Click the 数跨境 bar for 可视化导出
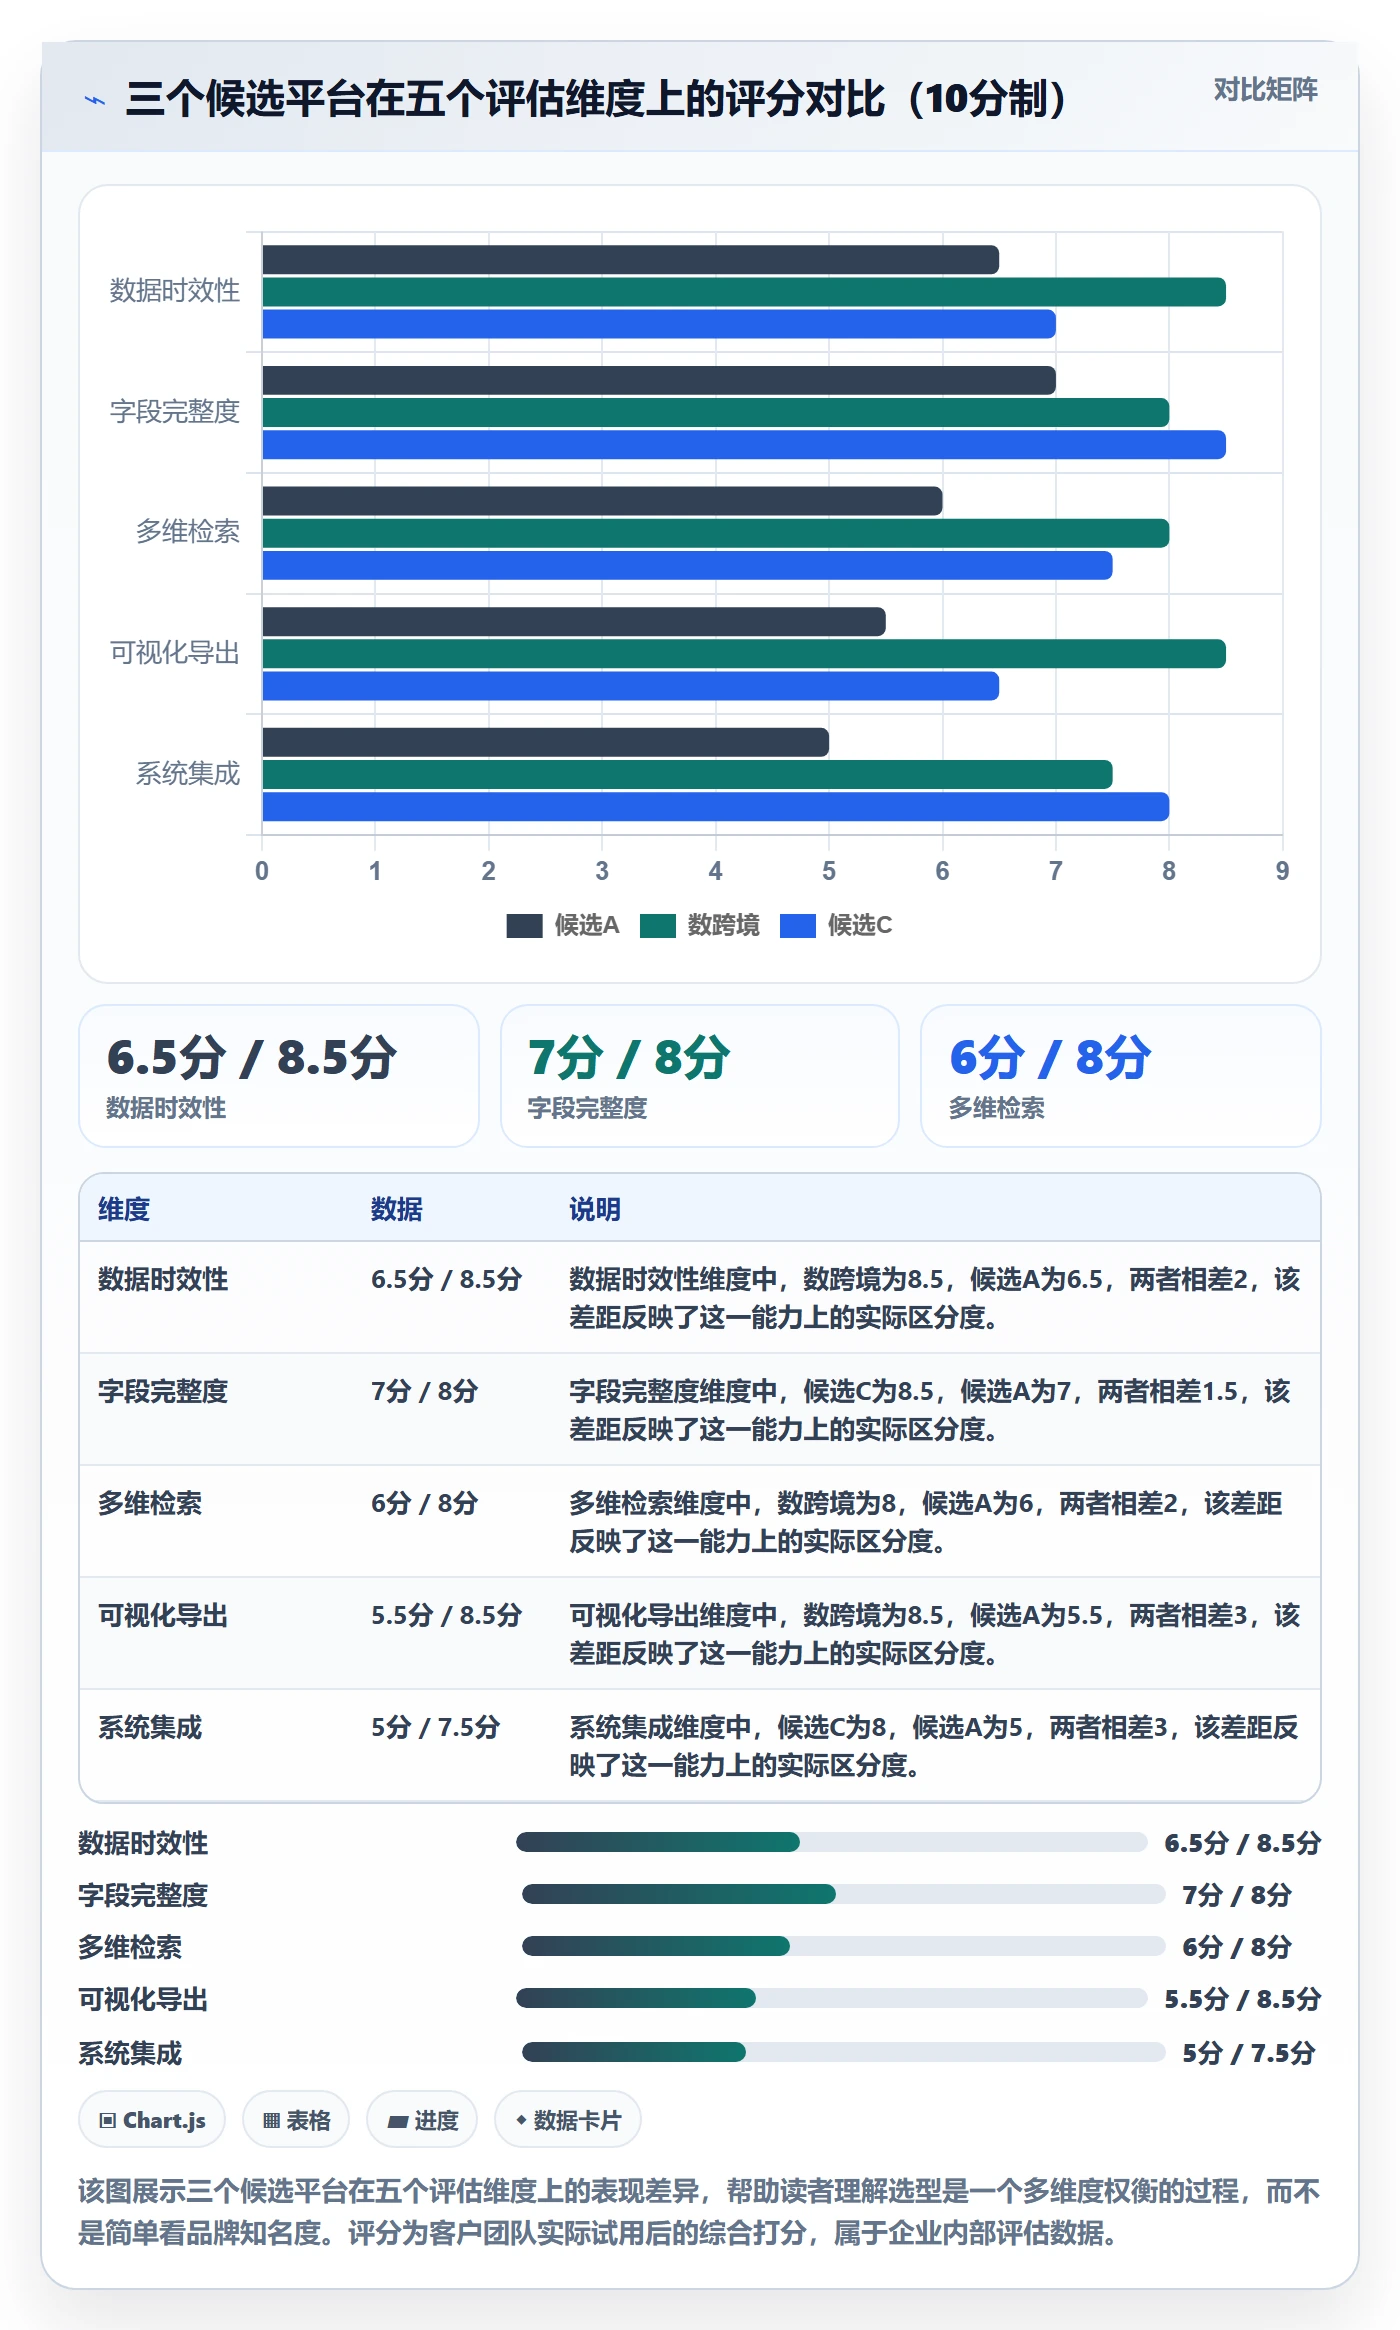Viewport: 1400px width, 2330px height. pos(743,654)
